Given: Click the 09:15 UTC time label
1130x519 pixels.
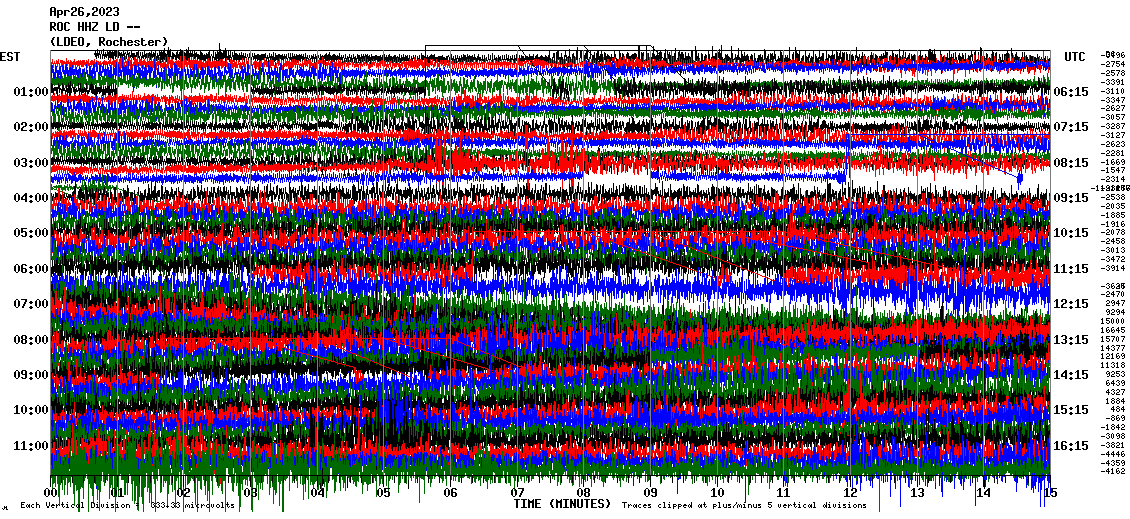Looking at the screenshot, I should point(1071,198).
